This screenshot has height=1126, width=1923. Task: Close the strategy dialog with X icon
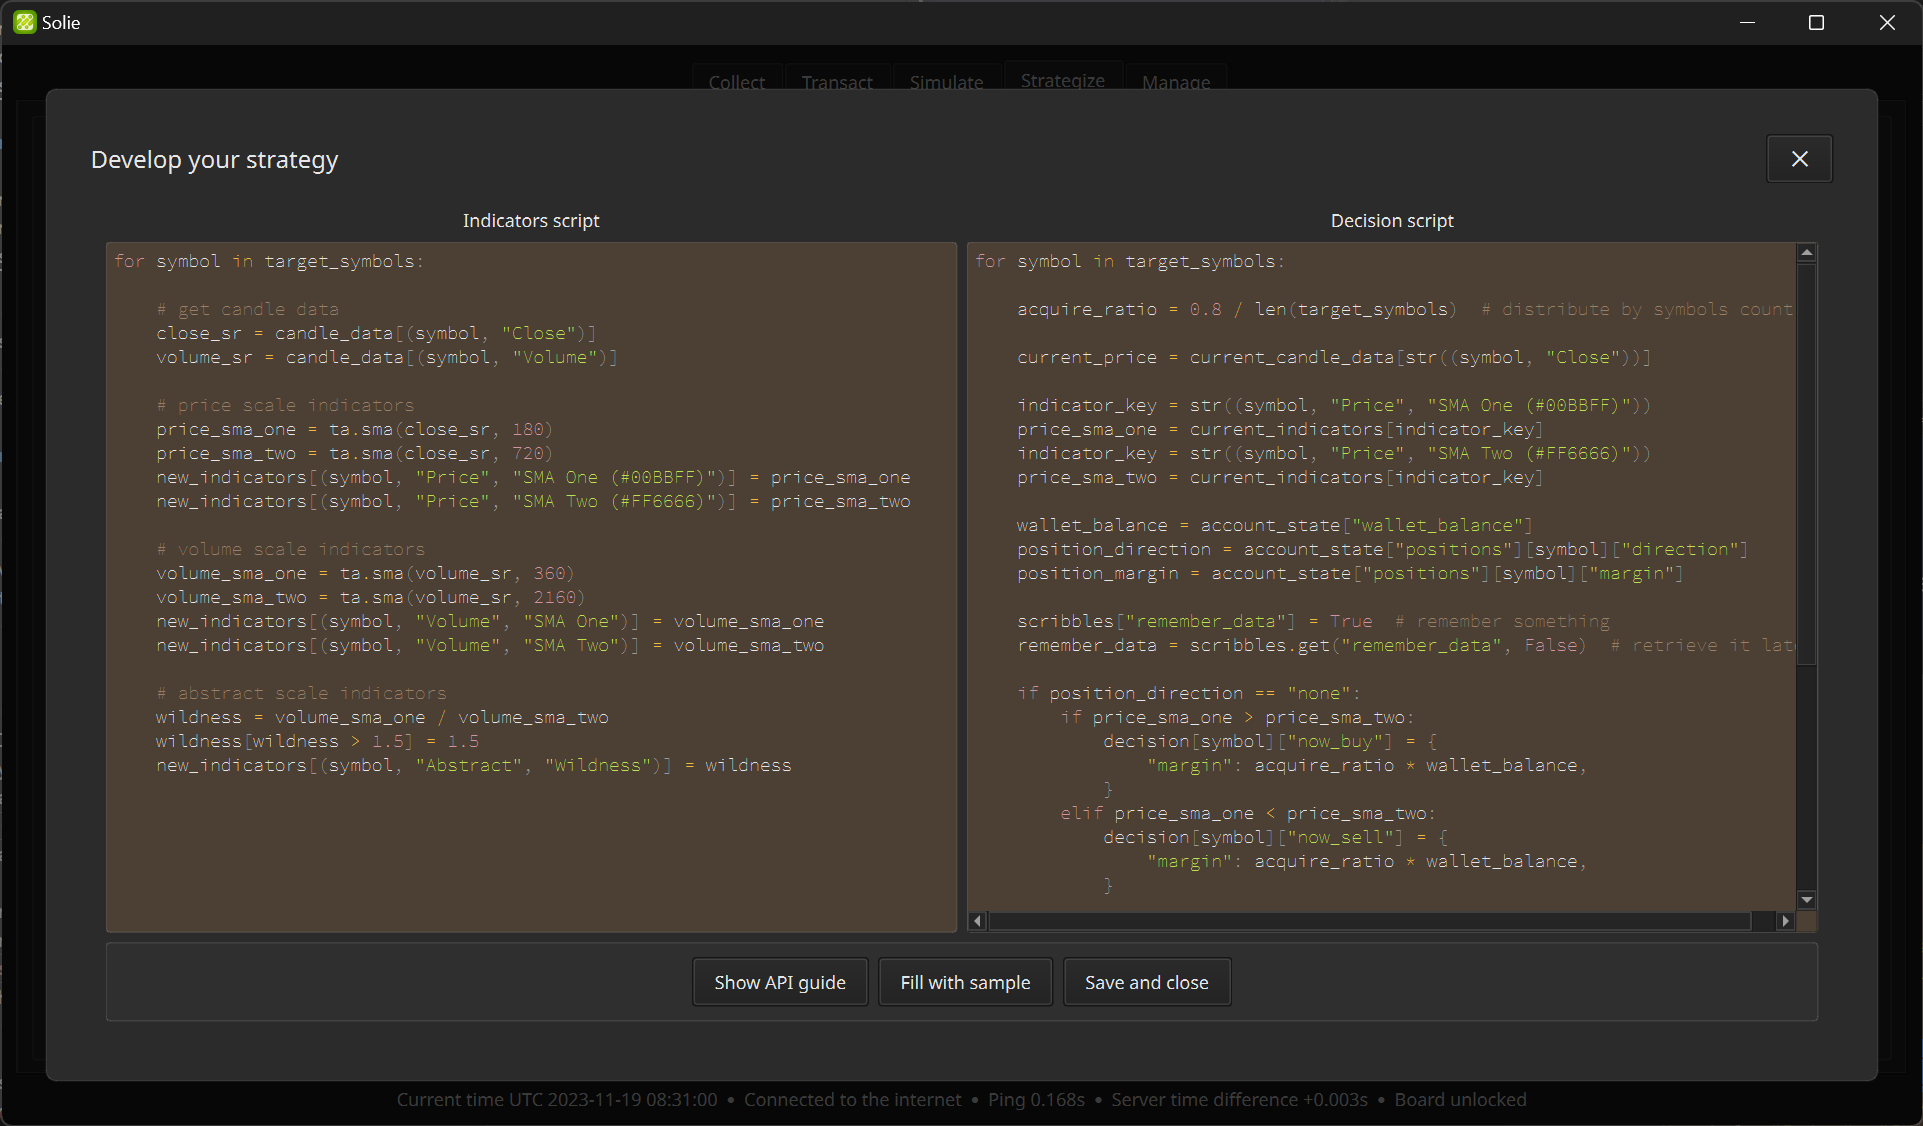pos(1799,159)
